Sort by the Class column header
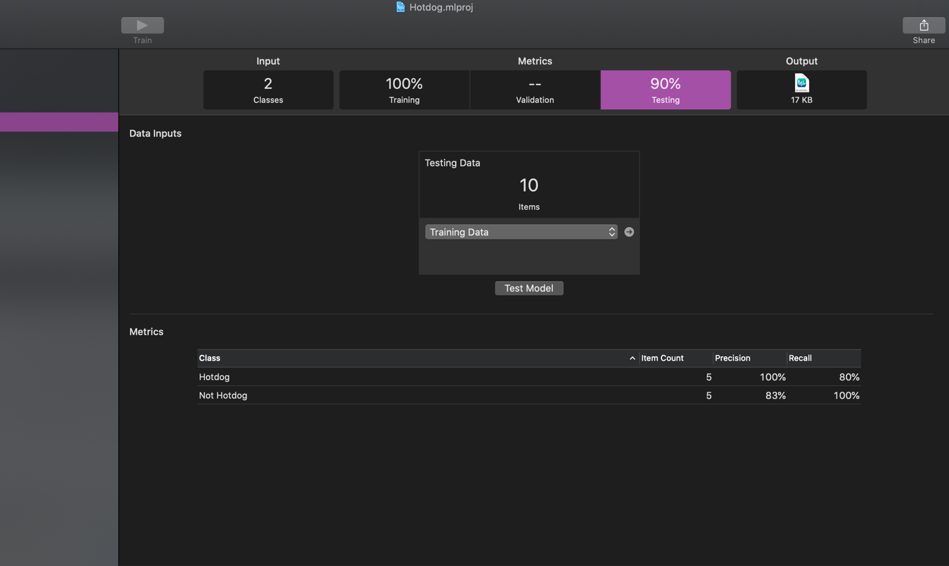Screen dimensions: 949x566 pos(418,358)
